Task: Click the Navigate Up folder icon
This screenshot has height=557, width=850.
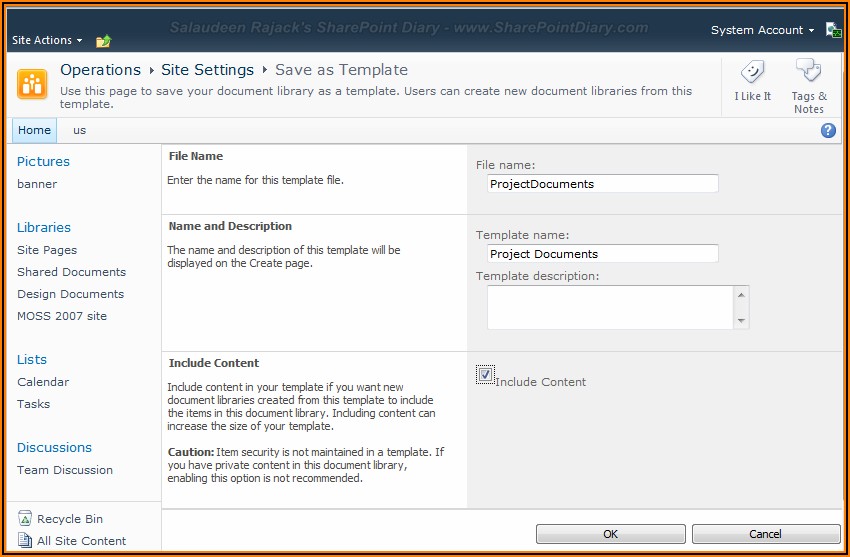Action: tap(103, 41)
